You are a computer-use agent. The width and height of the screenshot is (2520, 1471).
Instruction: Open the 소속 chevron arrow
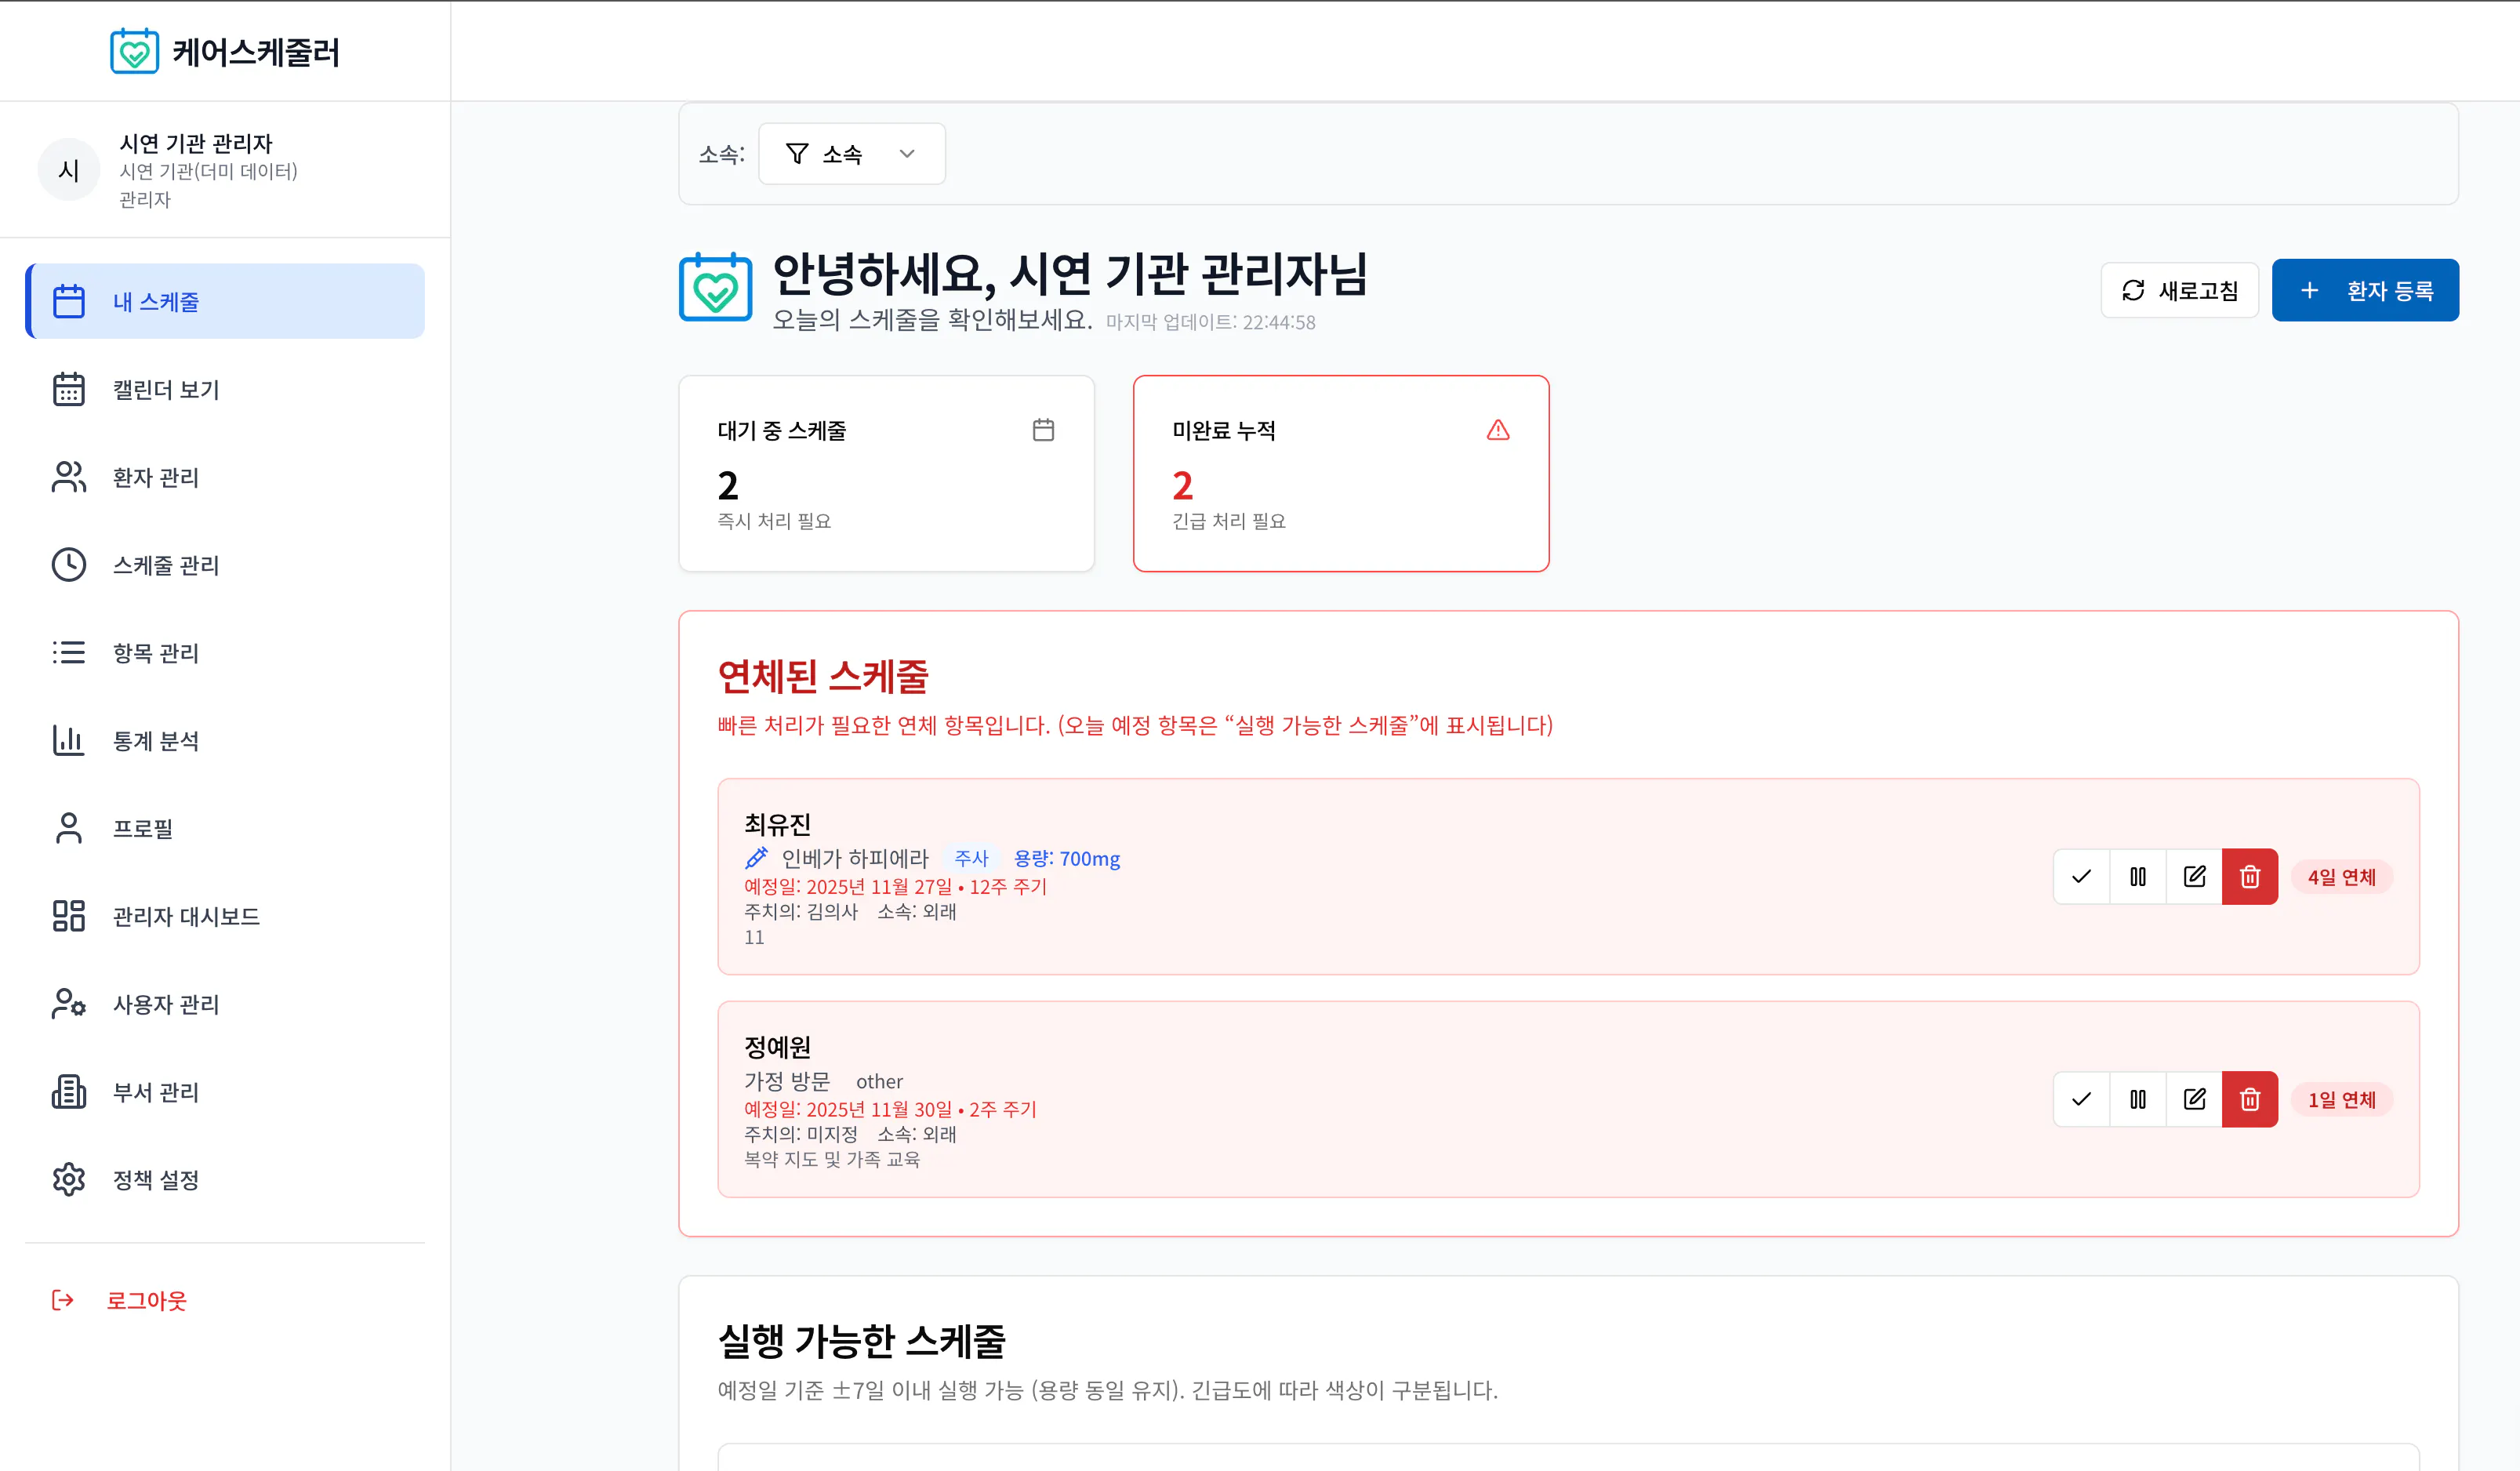click(907, 153)
